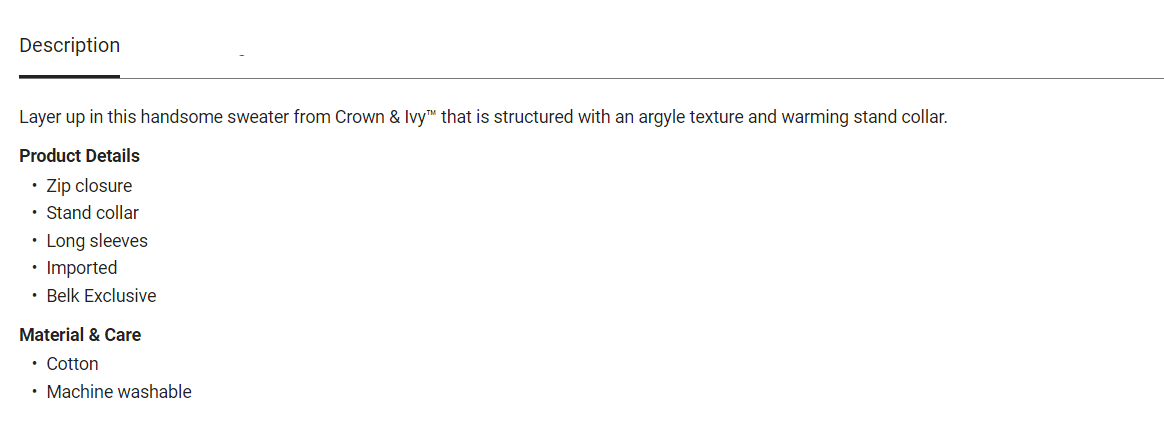Click the word warming in the description
The height and width of the screenshot is (437, 1164).
[x=814, y=117]
